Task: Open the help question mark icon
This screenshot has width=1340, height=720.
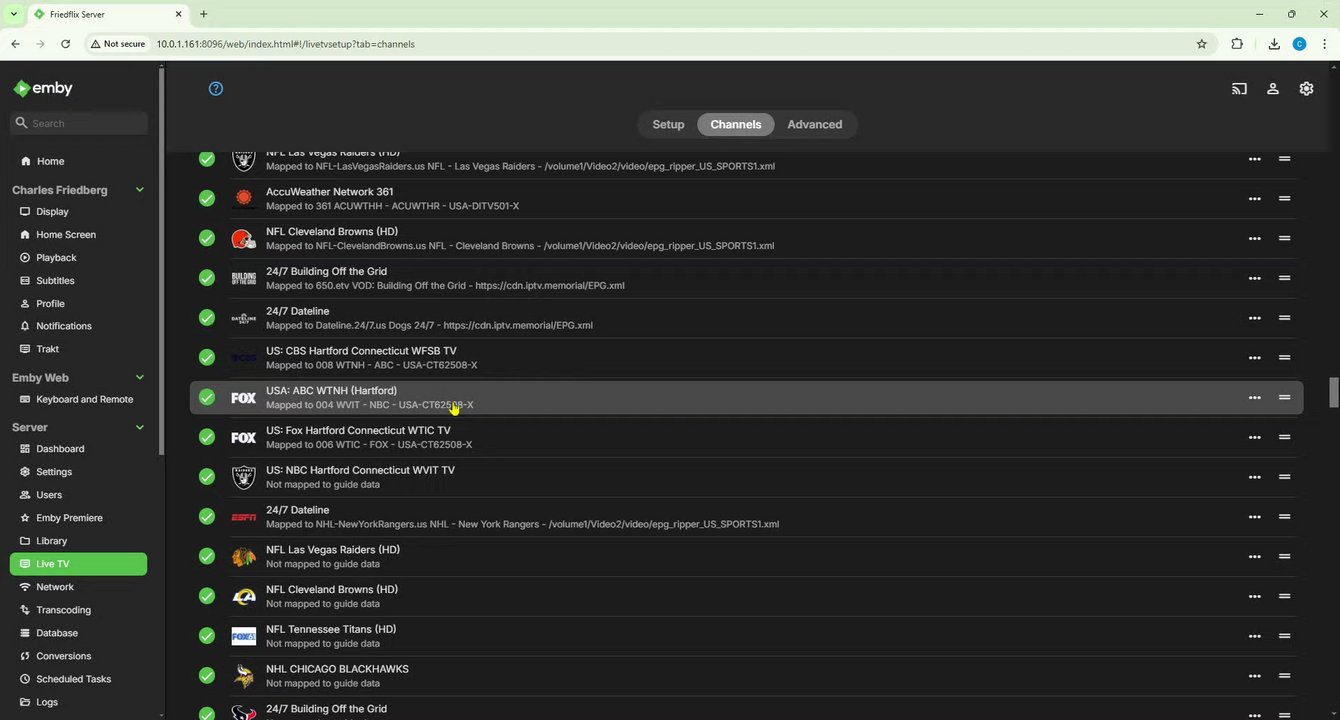Action: (x=216, y=88)
